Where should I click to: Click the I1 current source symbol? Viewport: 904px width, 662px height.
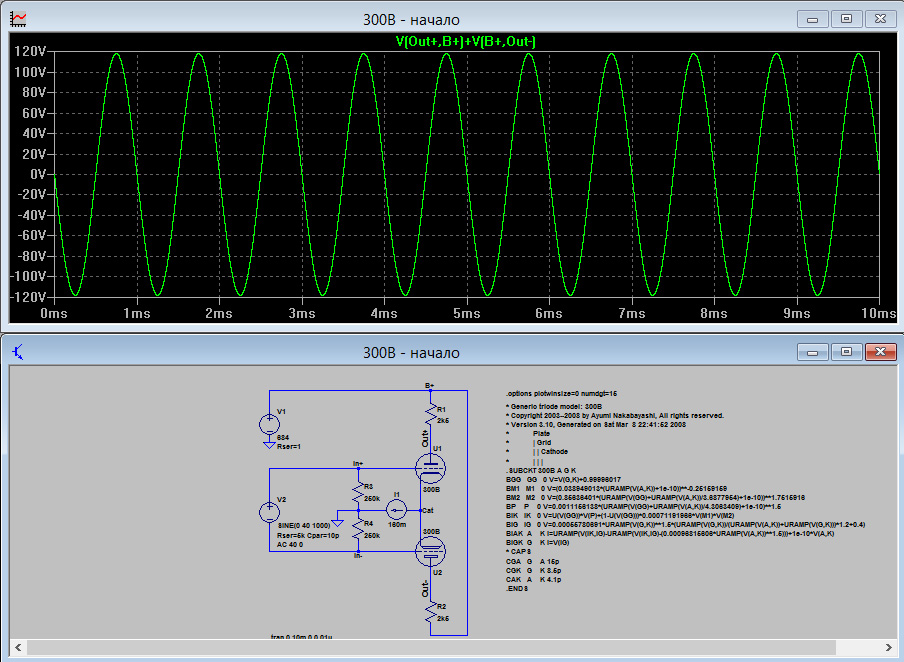(396, 509)
